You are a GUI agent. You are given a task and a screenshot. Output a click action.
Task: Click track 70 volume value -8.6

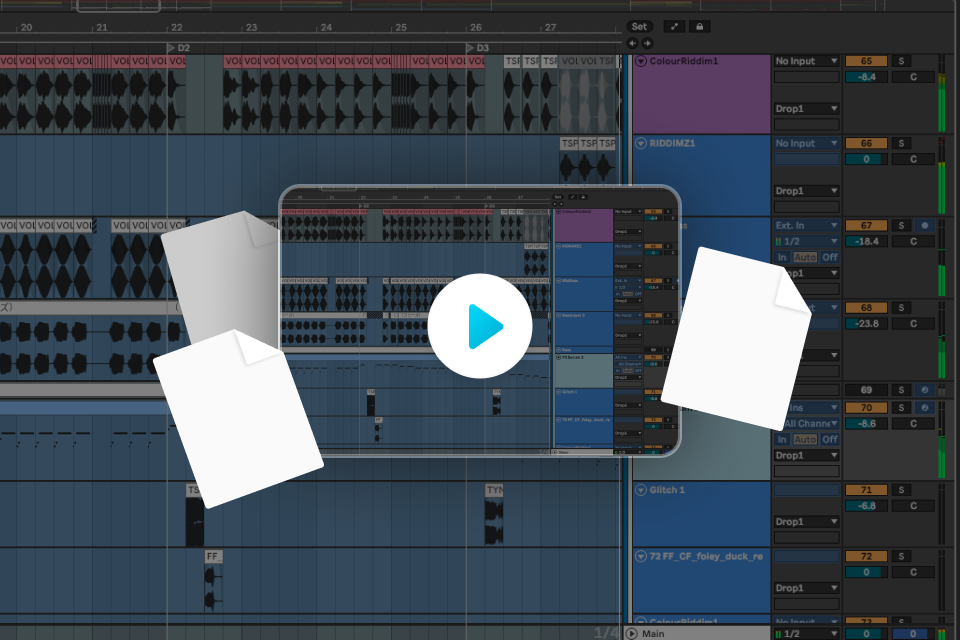click(x=866, y=424)
